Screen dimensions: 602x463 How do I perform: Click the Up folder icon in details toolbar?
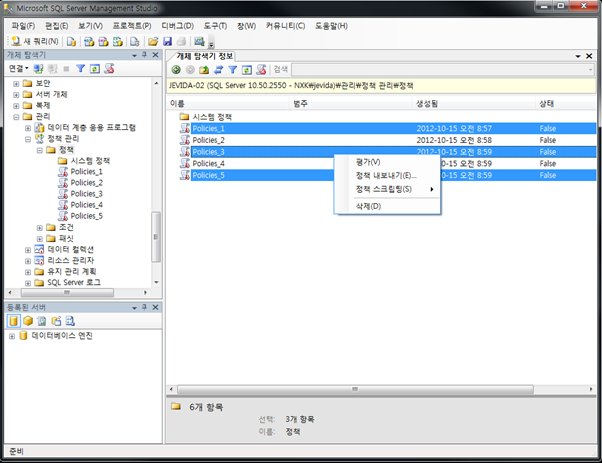coord(204,69)
